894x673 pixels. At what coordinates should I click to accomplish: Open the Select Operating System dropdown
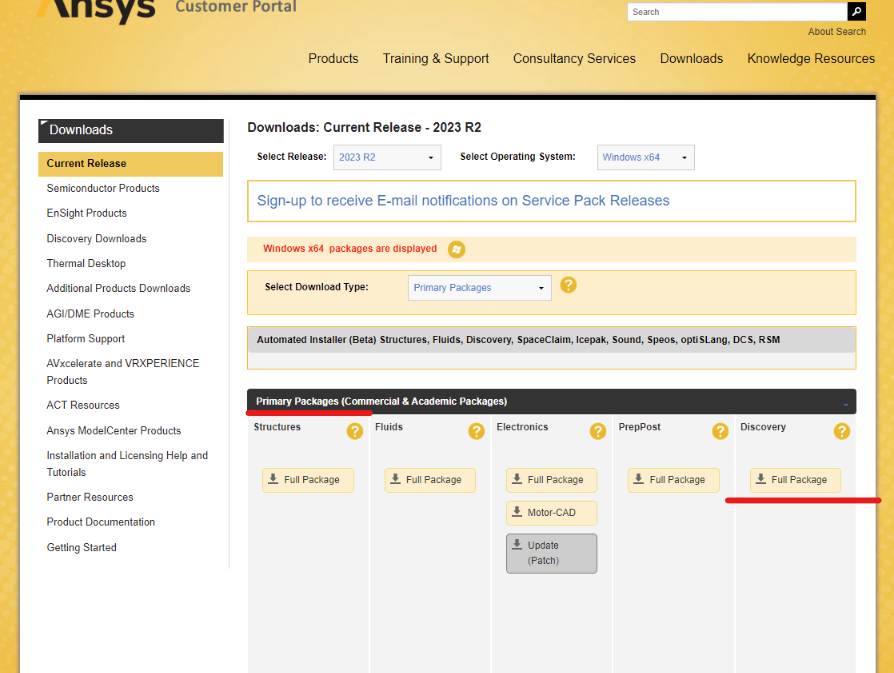pyautogui.click(x=646, y=158)
